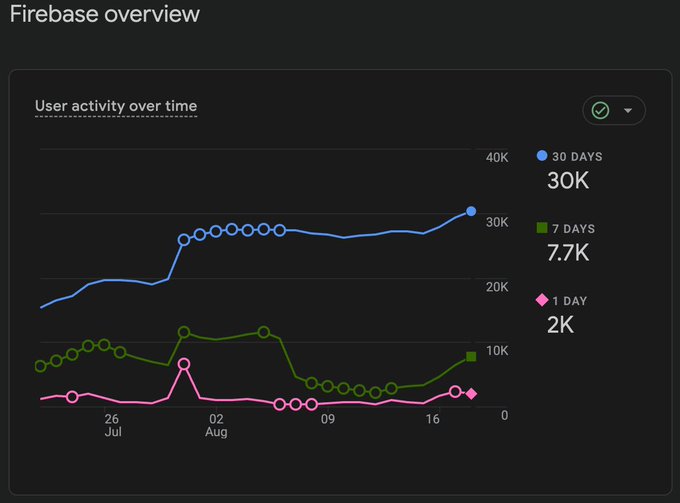The width and height of the screenshot is (680, 503).
Task: Open the 'User activity over time' card title
Action: click(116, 106)
